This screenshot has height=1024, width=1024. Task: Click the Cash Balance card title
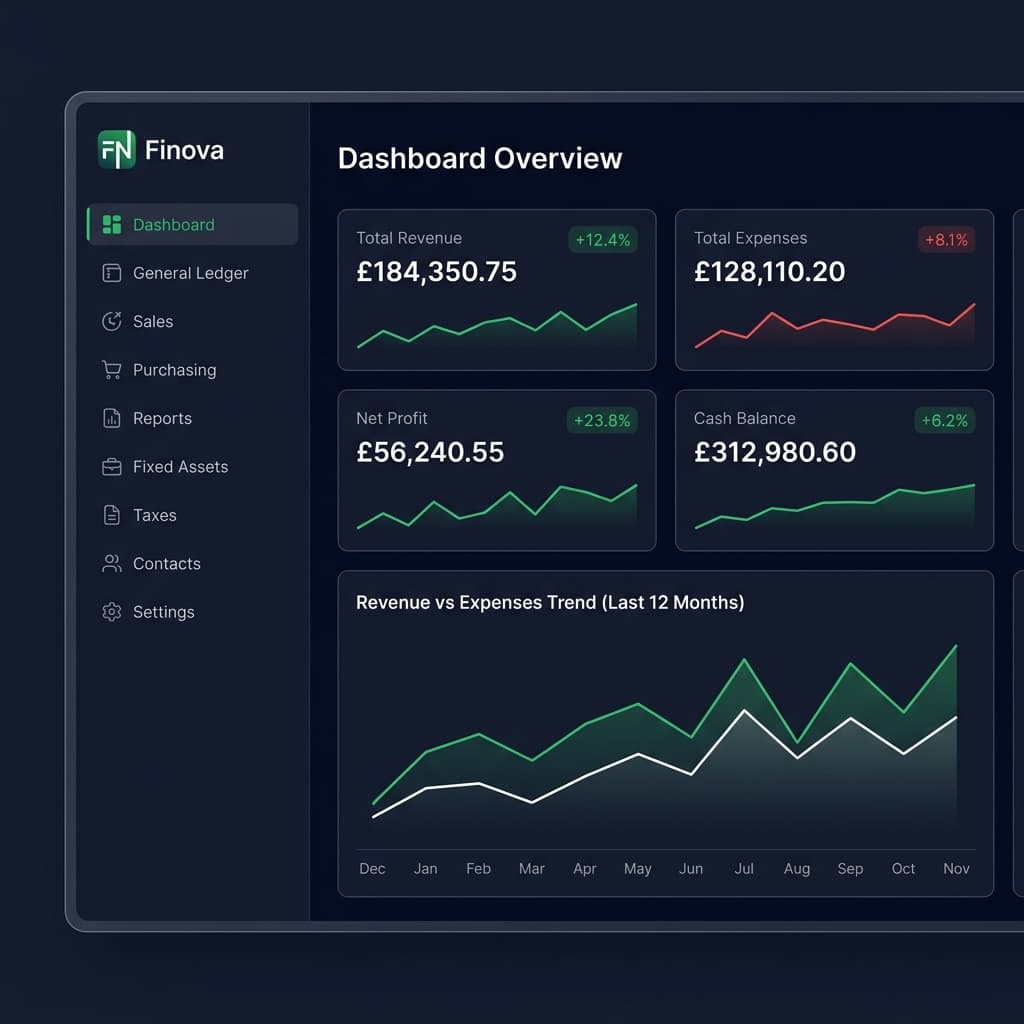[x=744, y=418]
